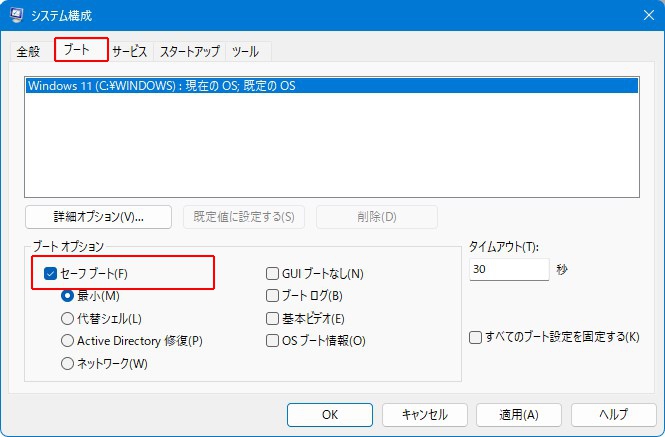This screenshot has height=437, width=665.
Task: Go to the スタートアップ tab
Action: pos(191,51)
